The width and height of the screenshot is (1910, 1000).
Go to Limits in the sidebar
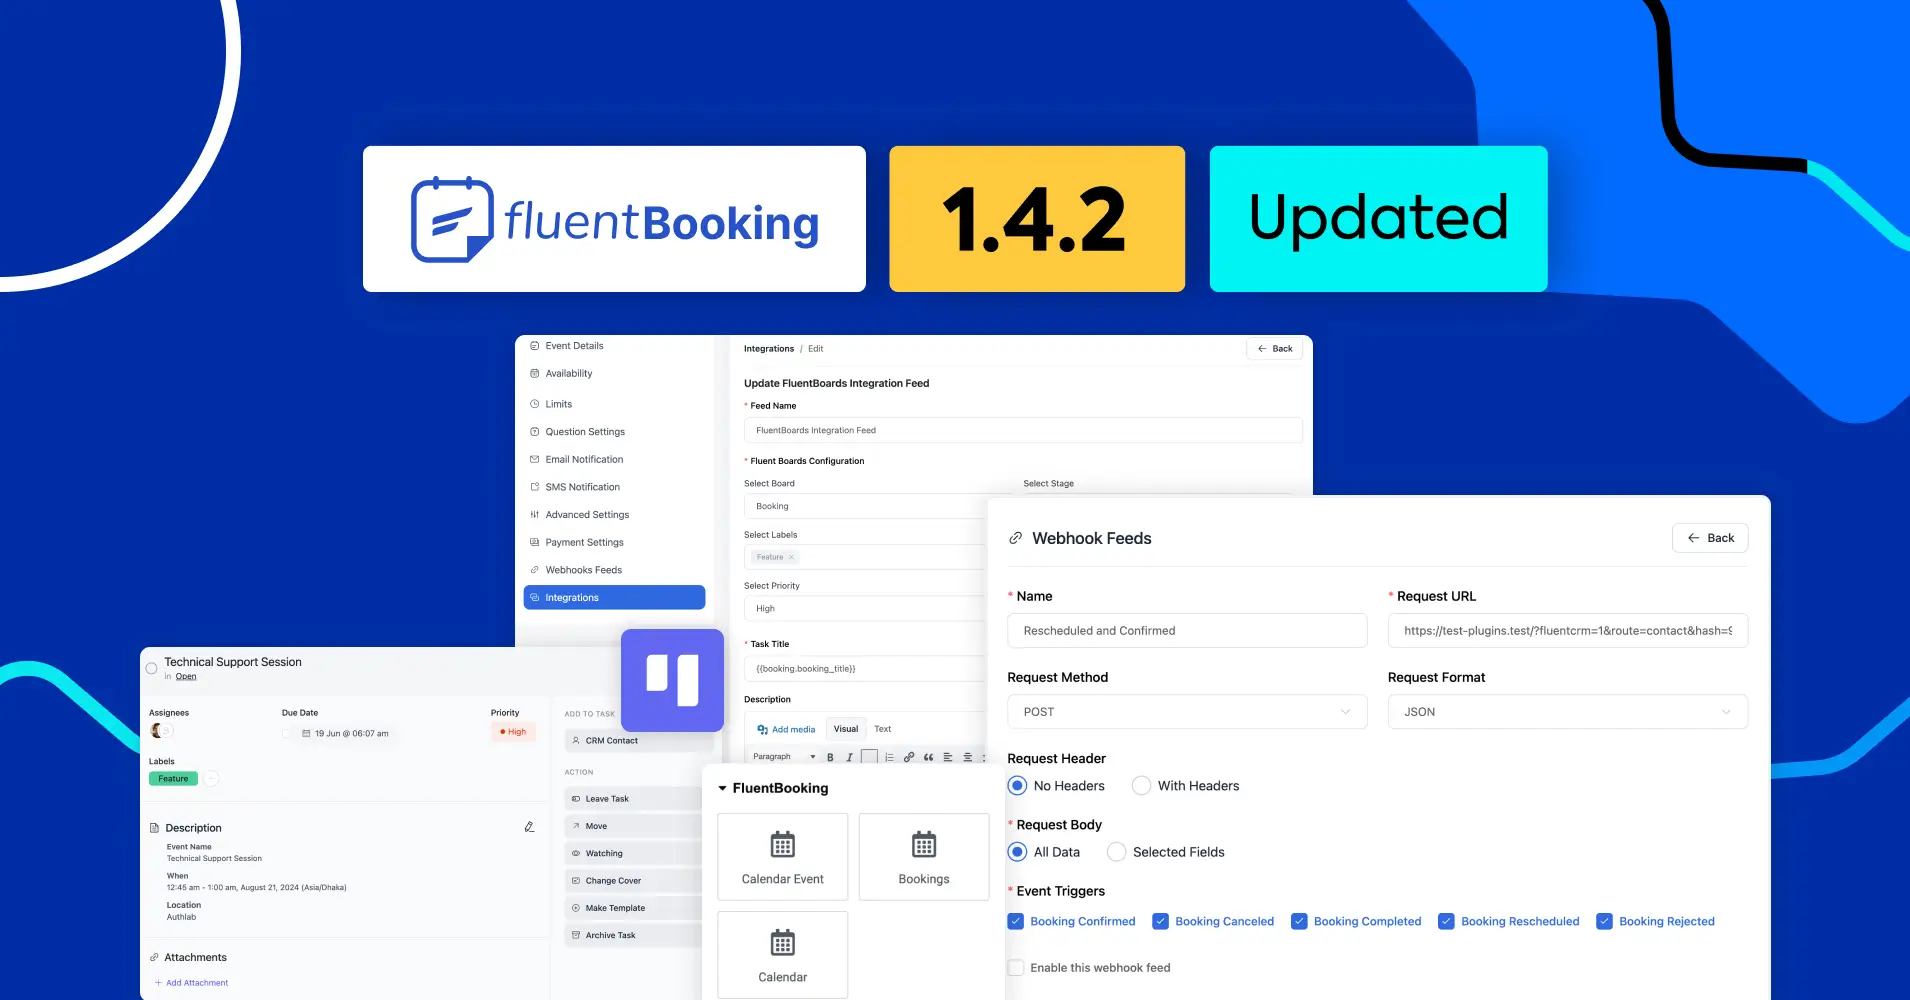click(551, 404)
